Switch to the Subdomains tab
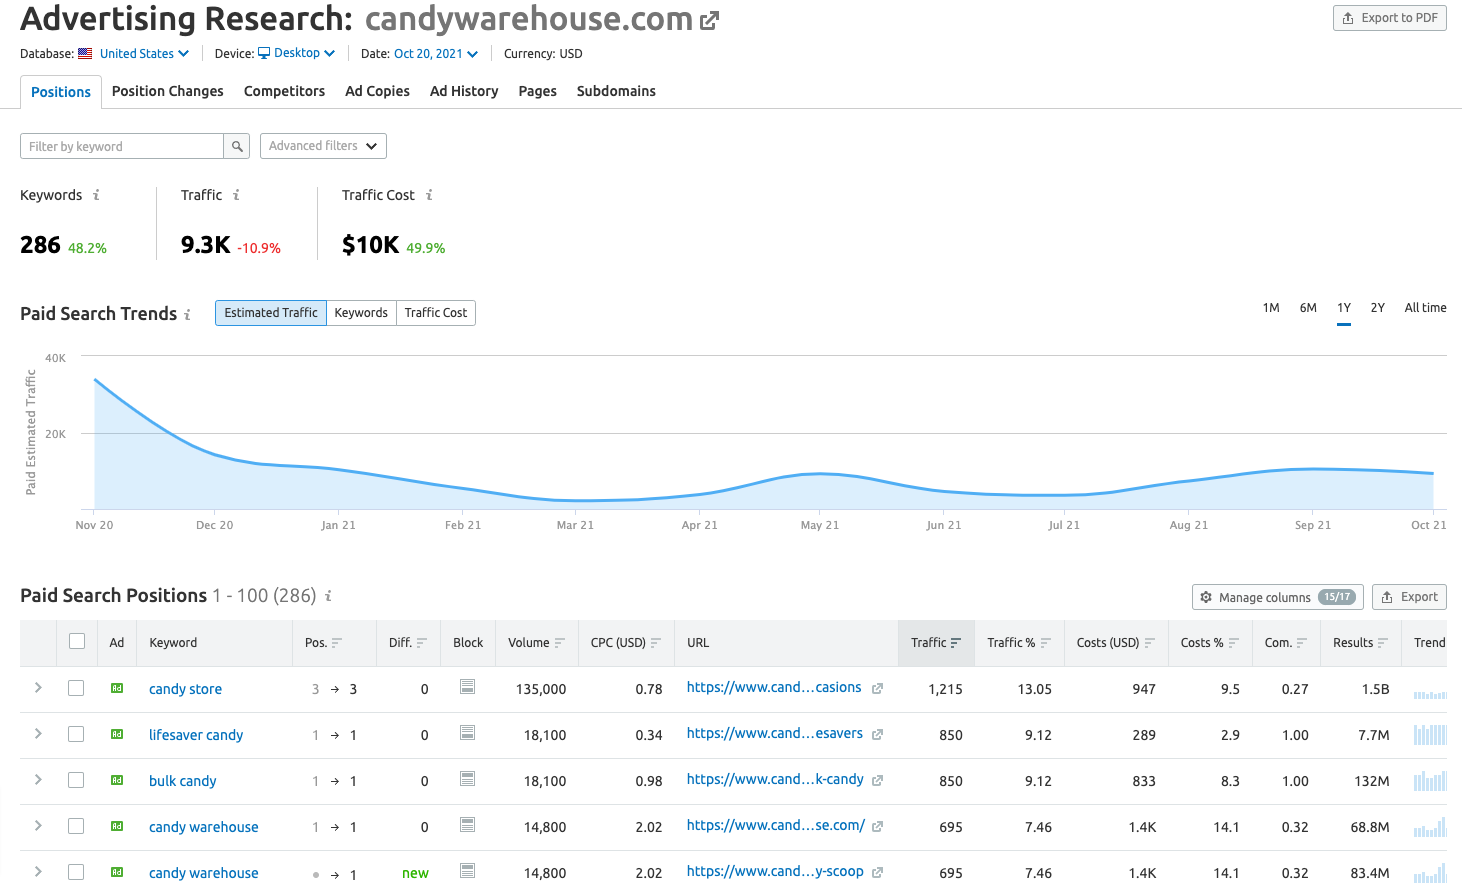This screenshot has height=894, width=1462. (x=616, y=91)
